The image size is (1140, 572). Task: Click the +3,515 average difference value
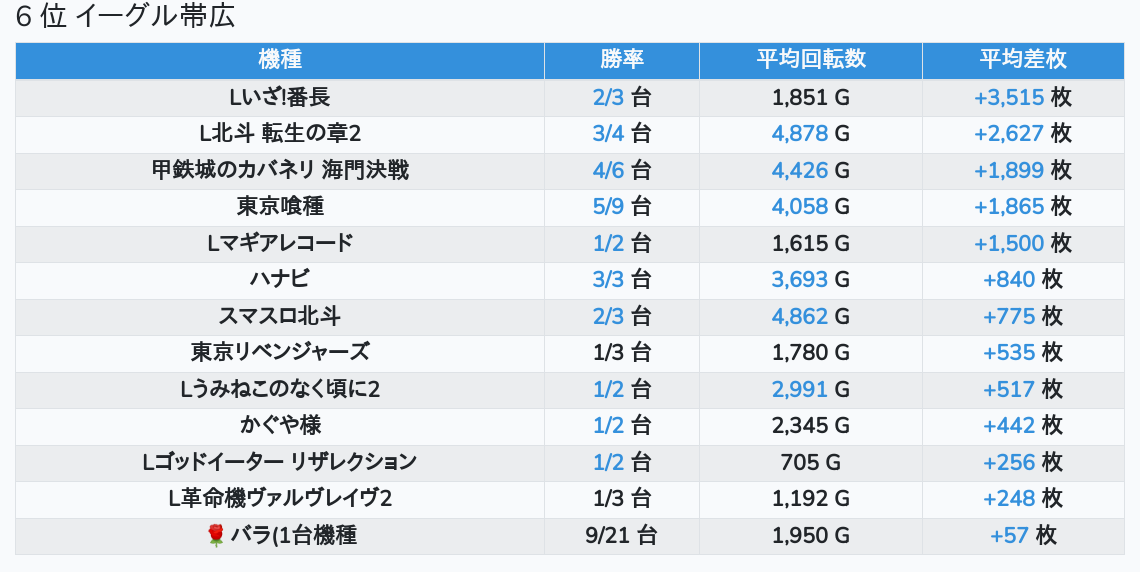pyautogui.click(x=1009, y=98)
